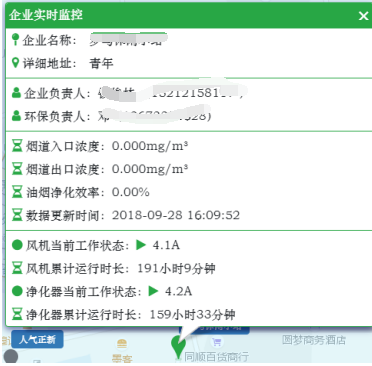Click the person icon beside 环保负责人
This screenshot has width=372, height=366.
tap(16, 116)
